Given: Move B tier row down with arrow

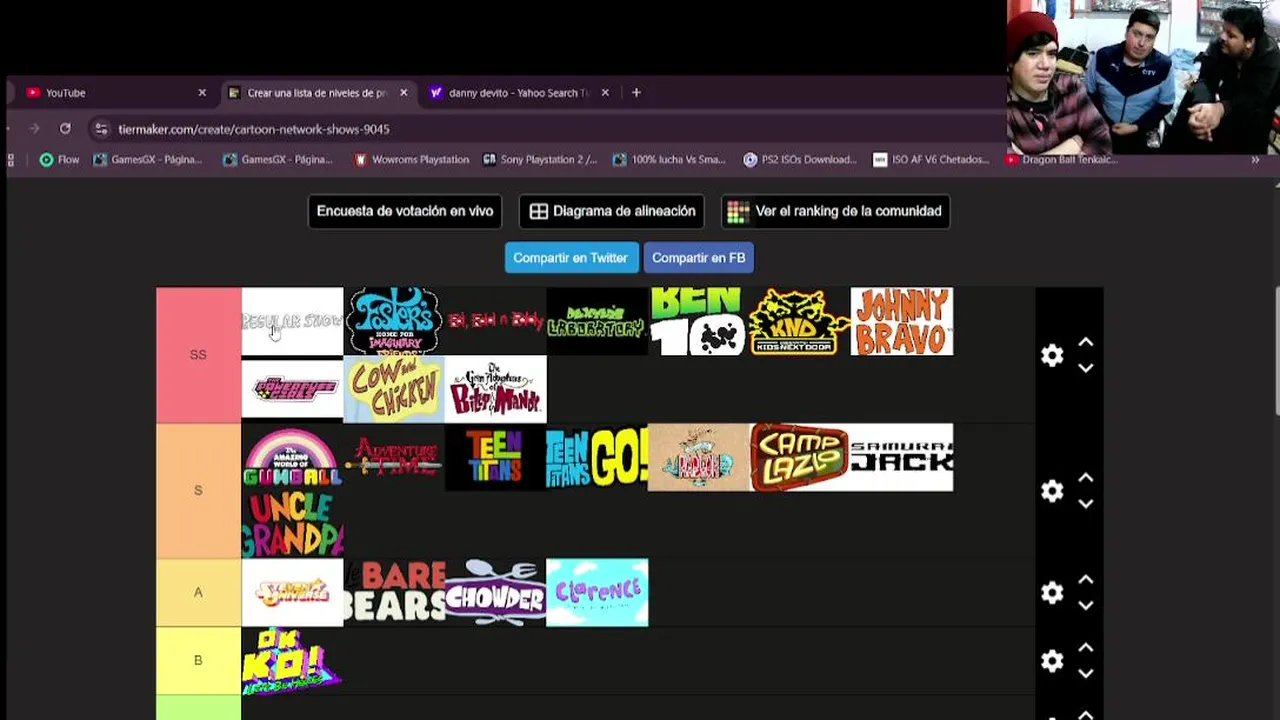Looking at the screenshot, I should click(x=1086, y=674).
